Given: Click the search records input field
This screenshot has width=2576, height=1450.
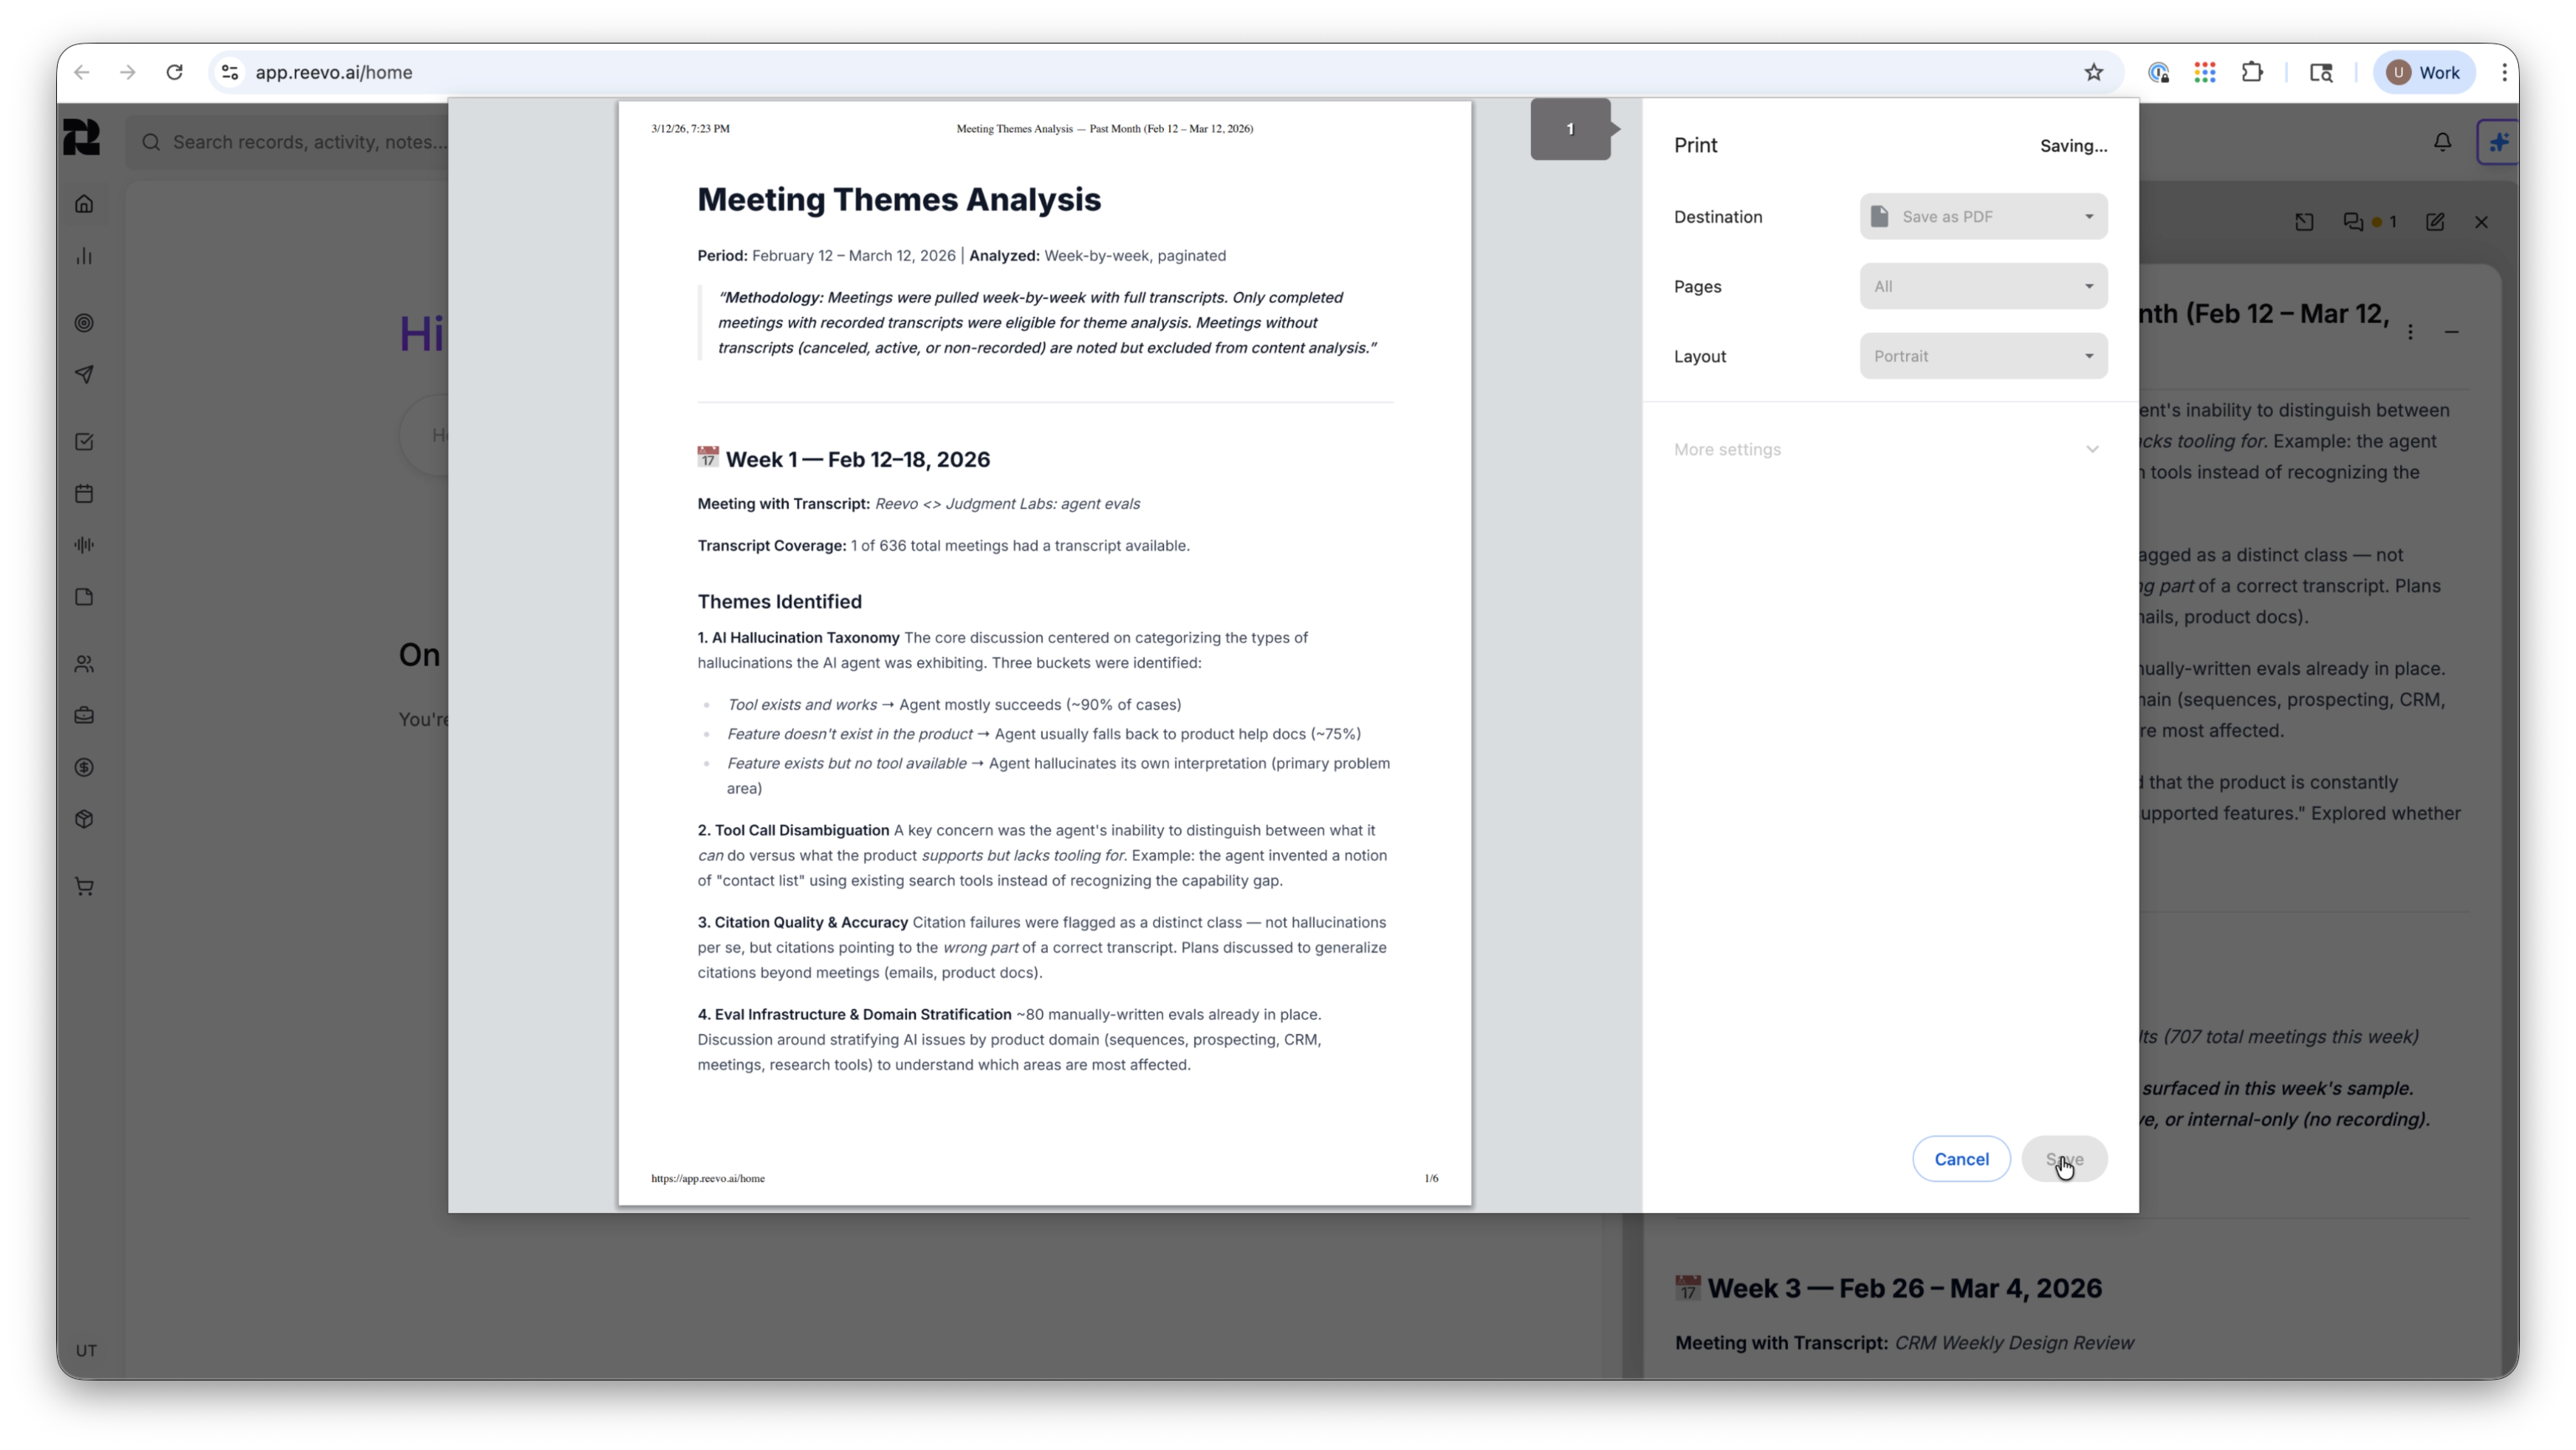Looking at the screenshot, I should [300, 142].
